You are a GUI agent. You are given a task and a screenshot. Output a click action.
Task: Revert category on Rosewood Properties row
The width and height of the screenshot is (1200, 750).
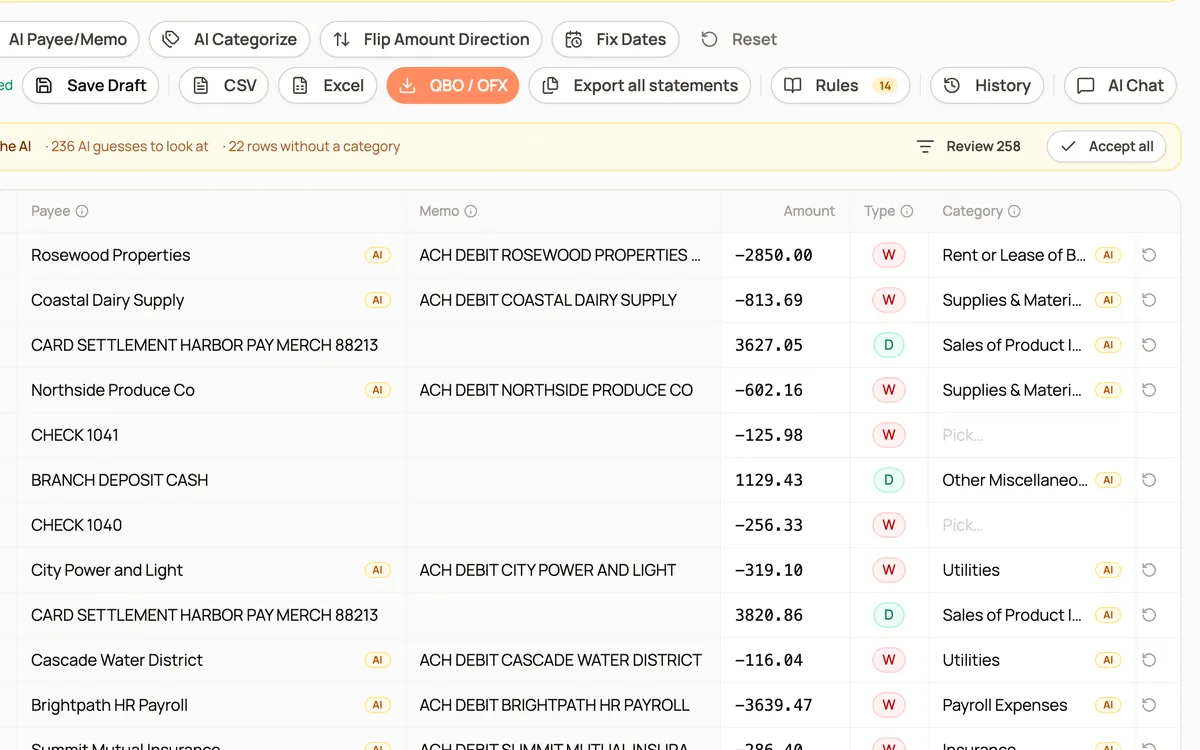pos(1149,255)
